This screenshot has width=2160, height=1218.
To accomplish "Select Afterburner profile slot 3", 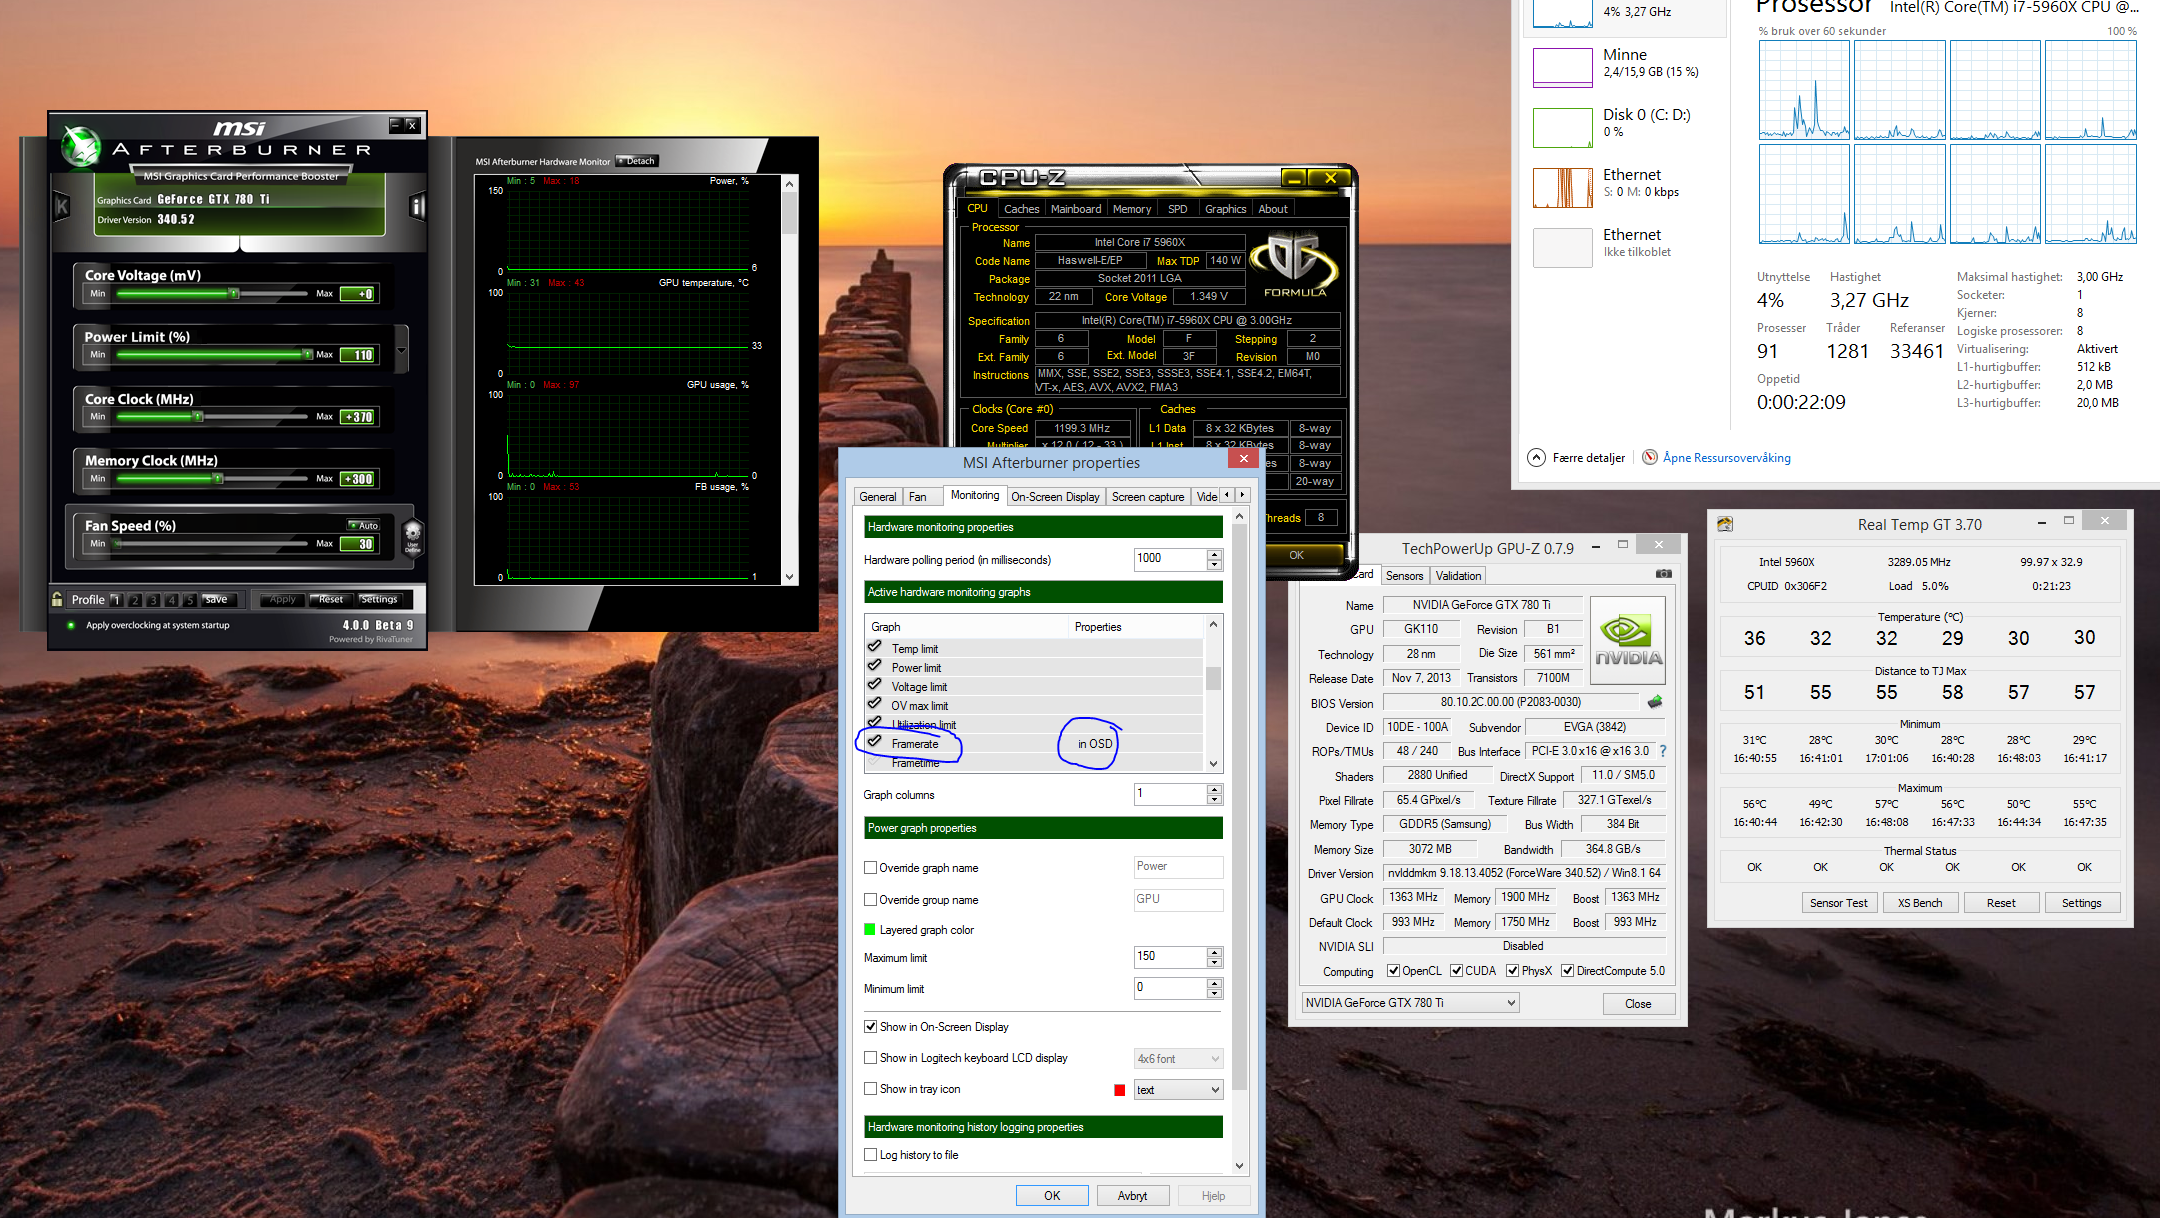I will (153, 600).
